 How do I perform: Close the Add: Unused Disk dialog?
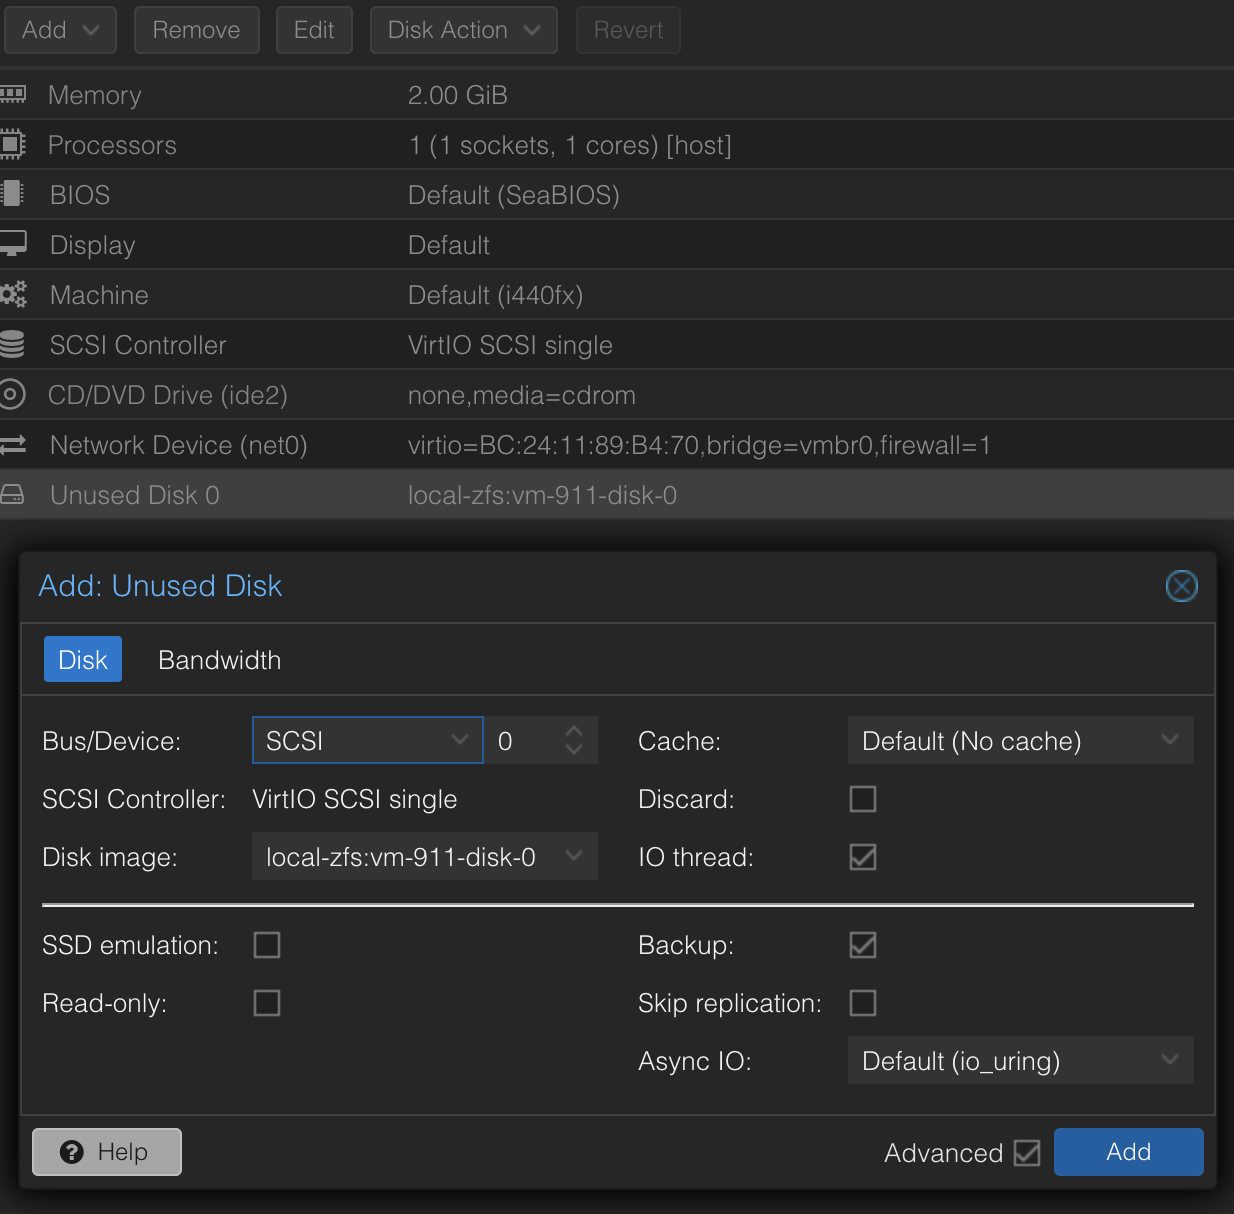(x=1181, y=586)
